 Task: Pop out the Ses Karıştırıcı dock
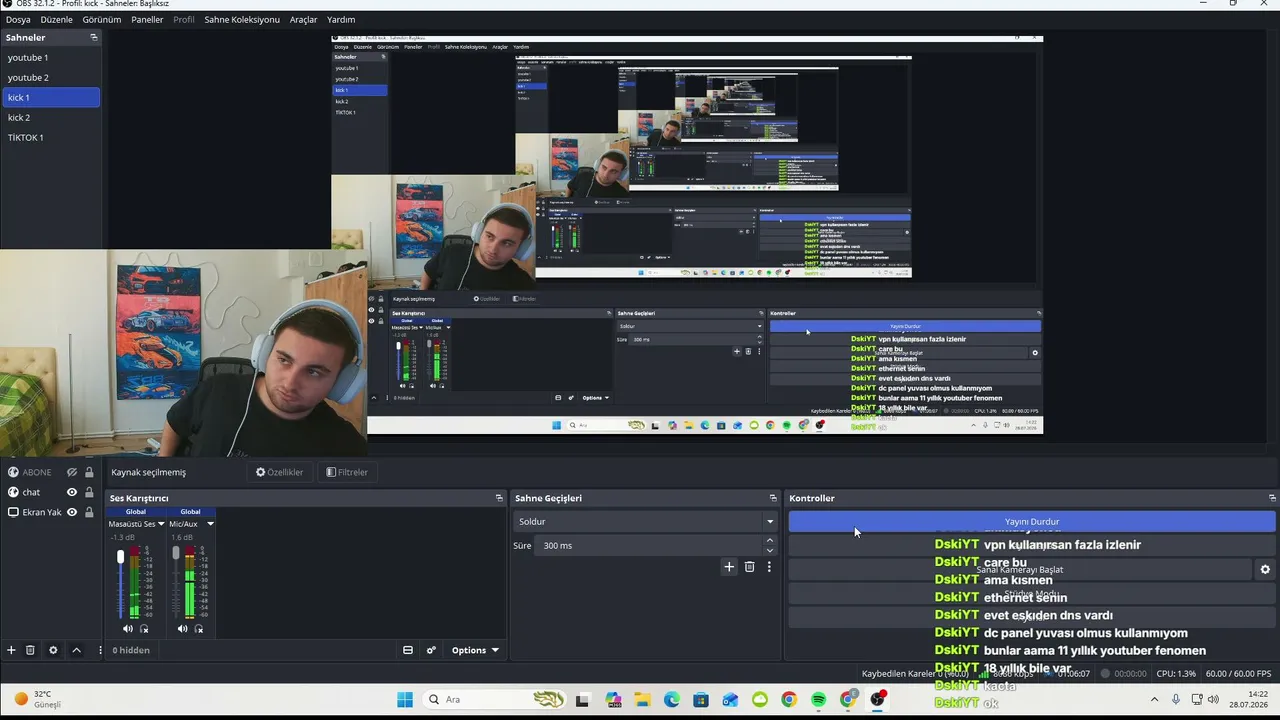click(x=499, y=498)
